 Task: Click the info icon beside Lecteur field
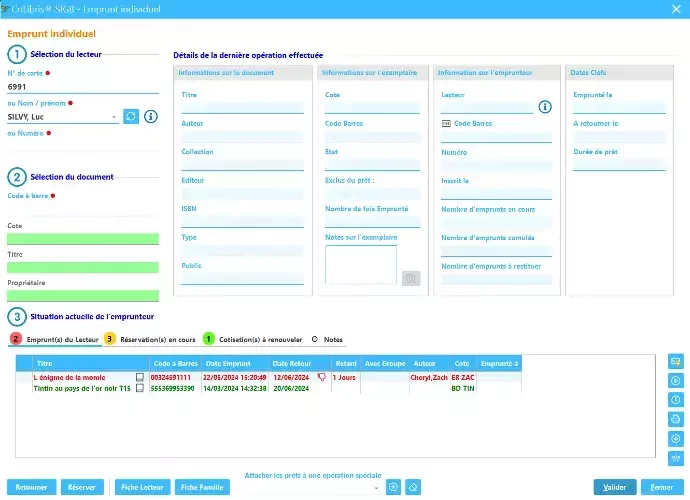pos(545,107)
